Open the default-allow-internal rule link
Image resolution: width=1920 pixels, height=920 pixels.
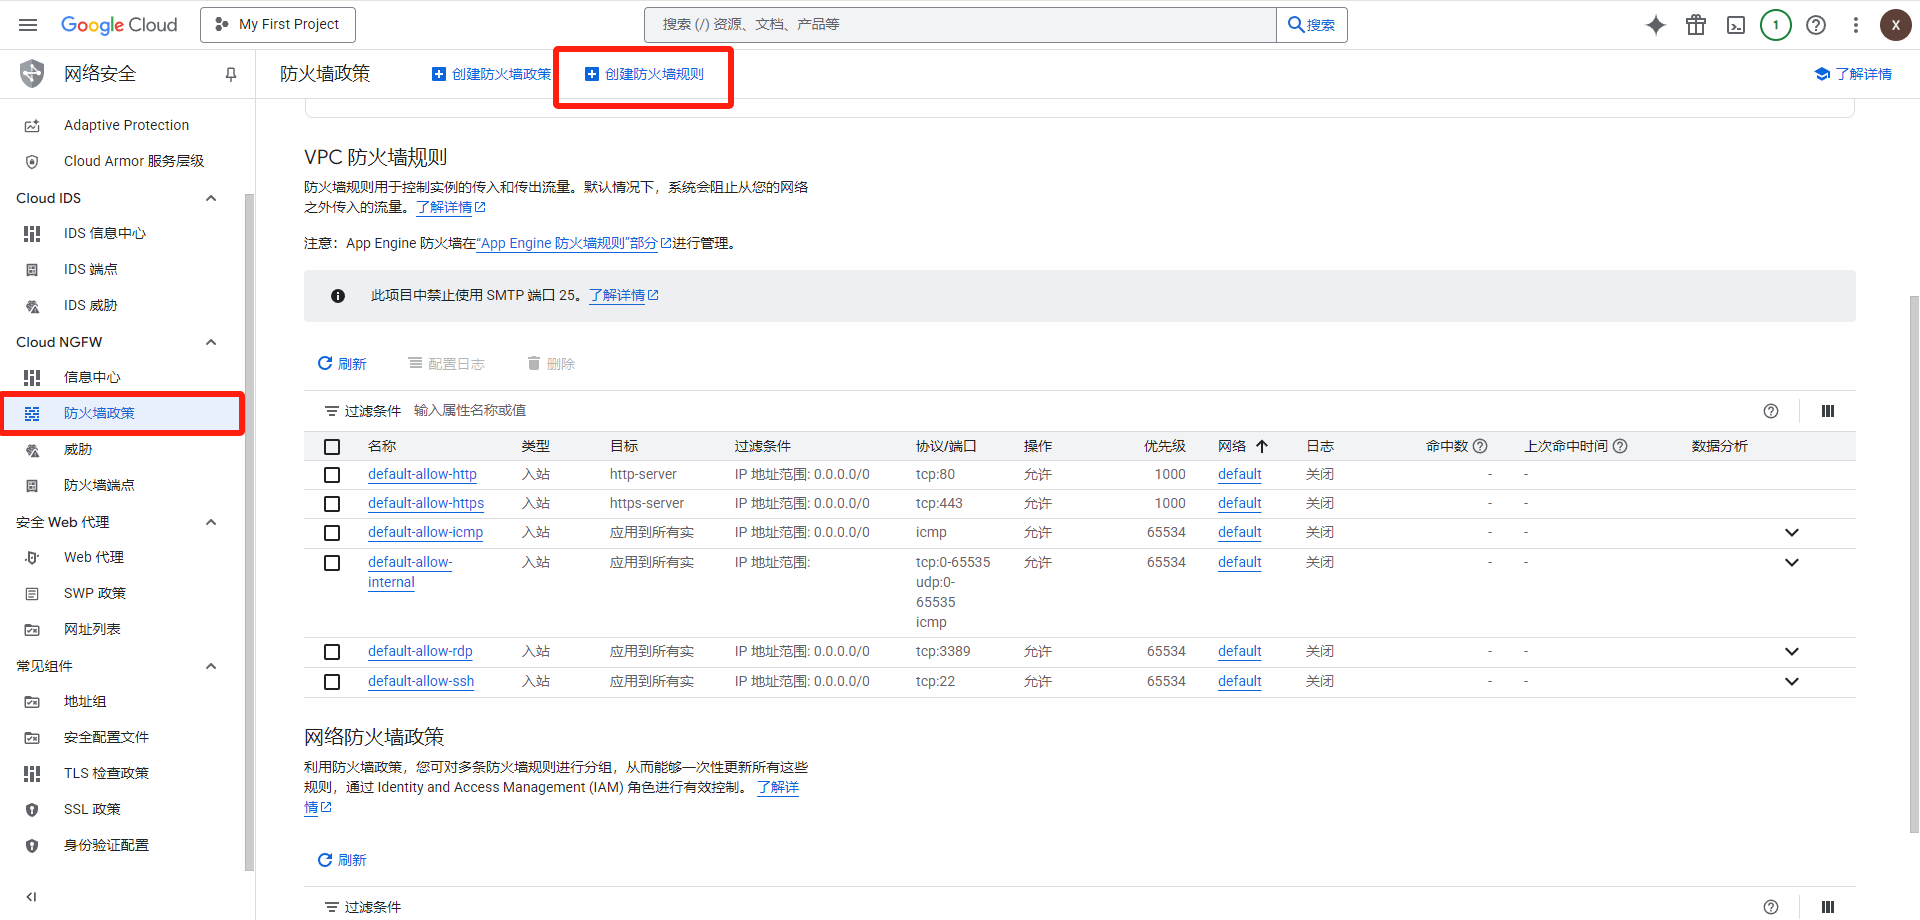click(x=410, y=573)
